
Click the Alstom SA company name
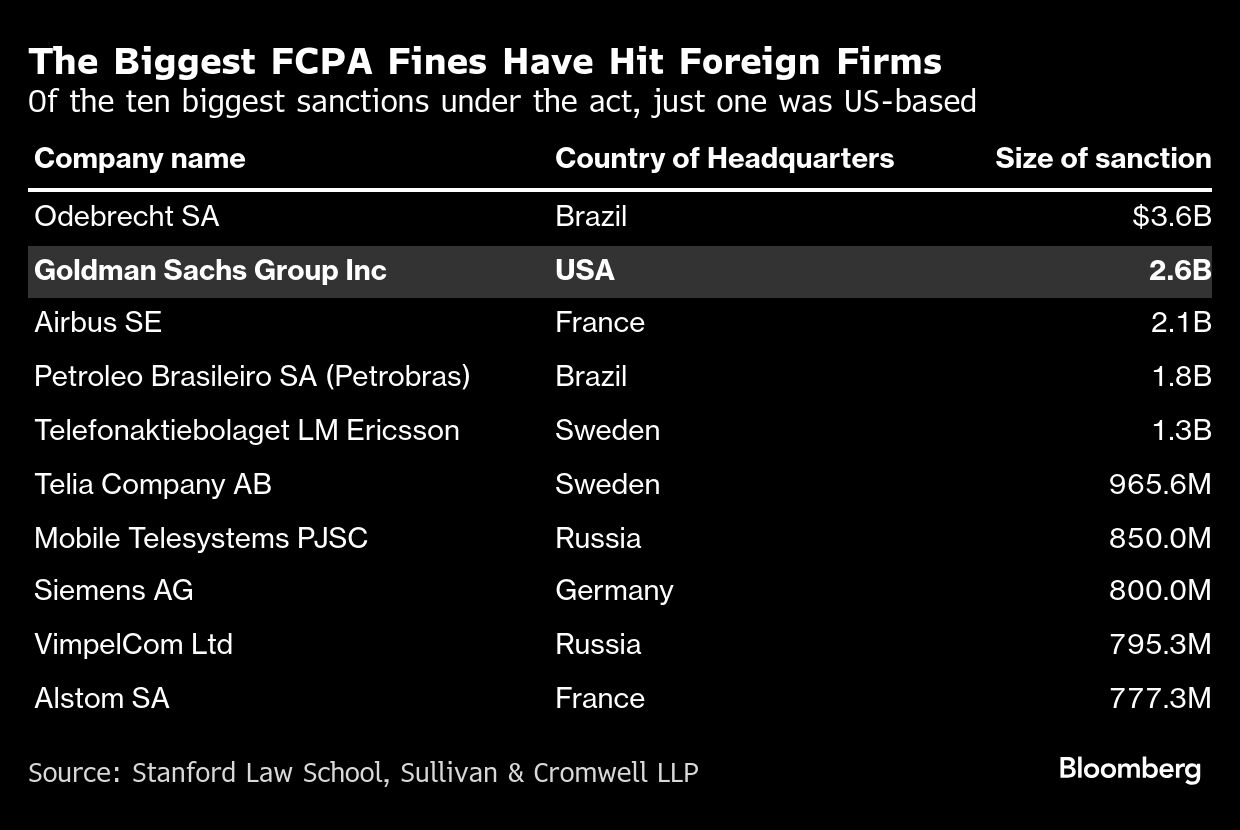pos(101,698)
